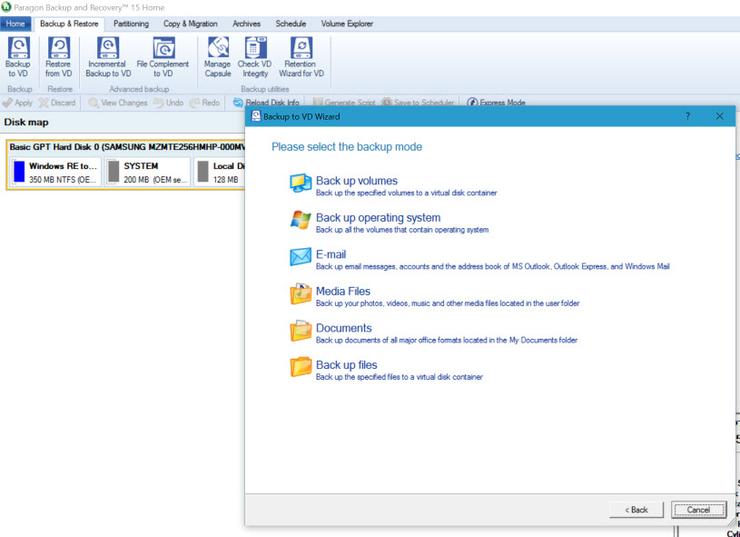This screenshot has width=740, height=537.
Task: Click the E-mail envelope icon
Action: point(301,257)
